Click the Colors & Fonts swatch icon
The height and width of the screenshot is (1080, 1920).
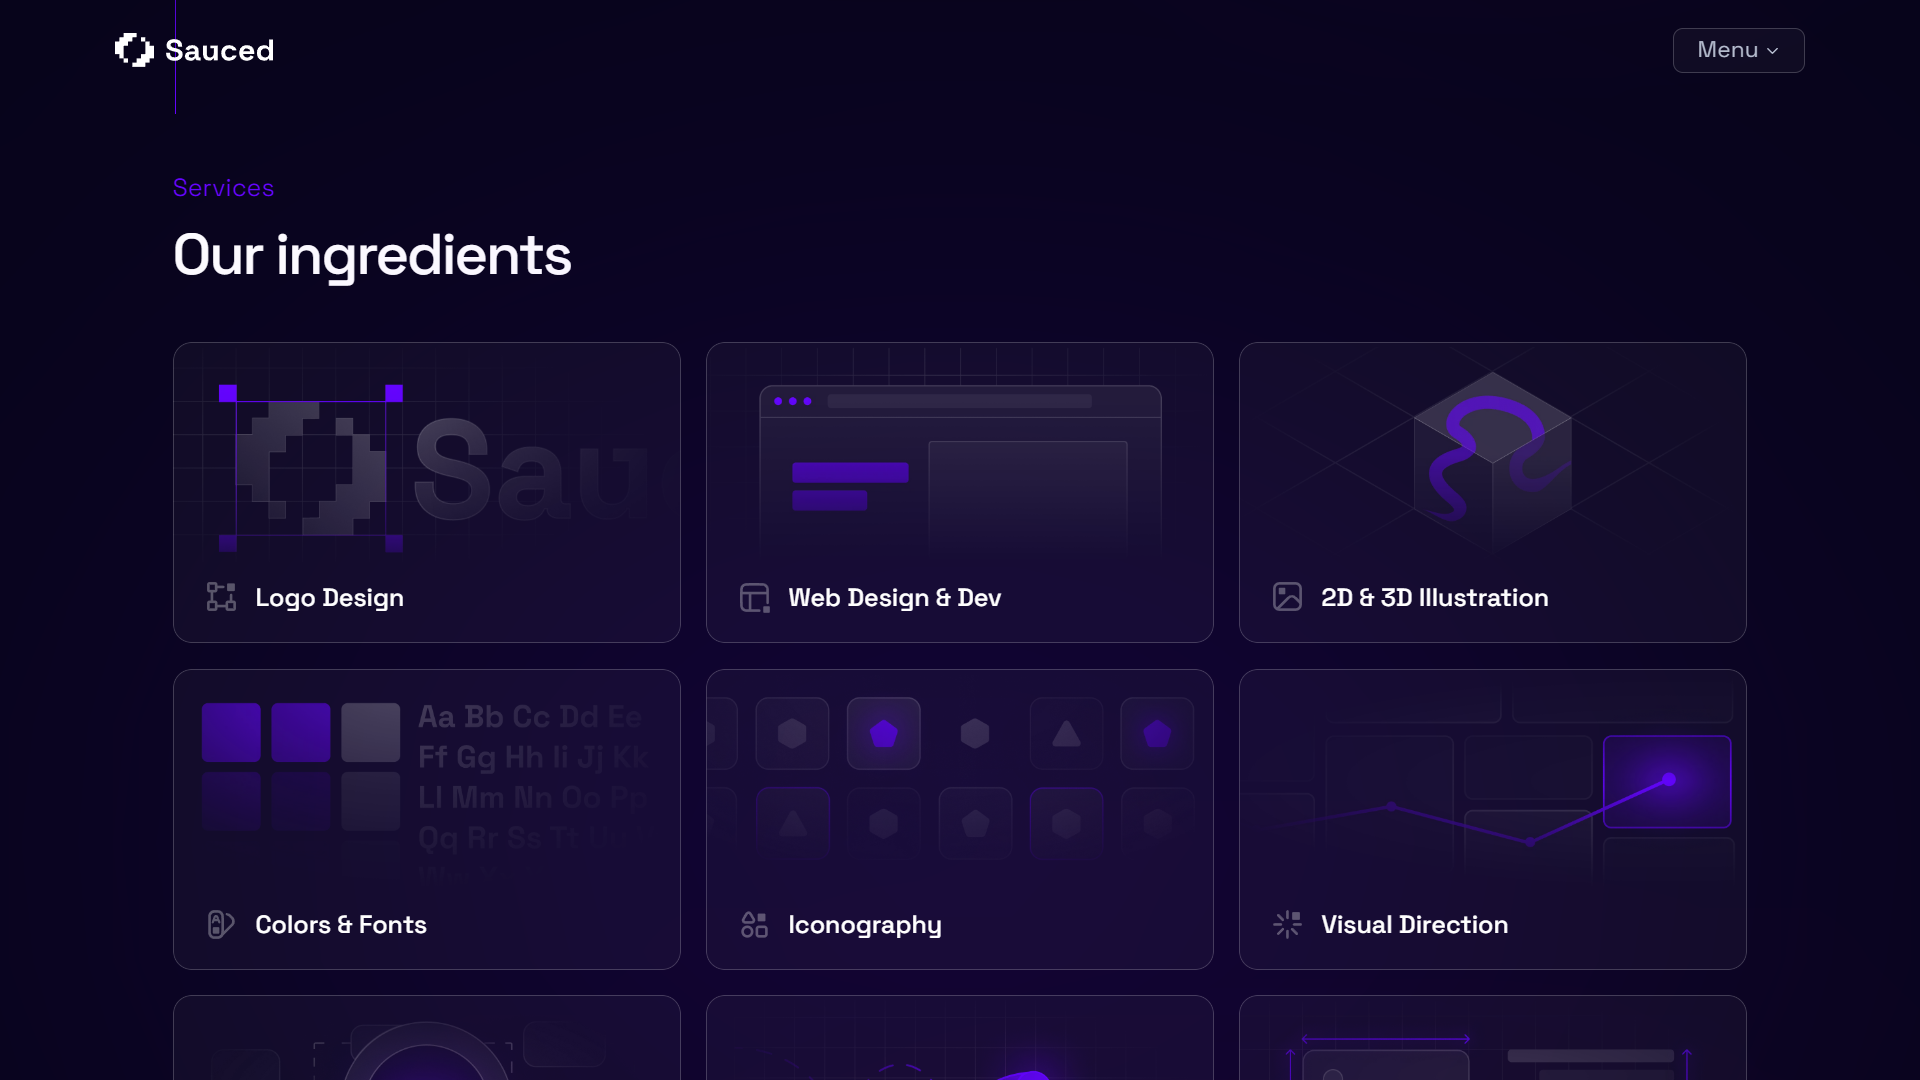click(x=221, y=924)
